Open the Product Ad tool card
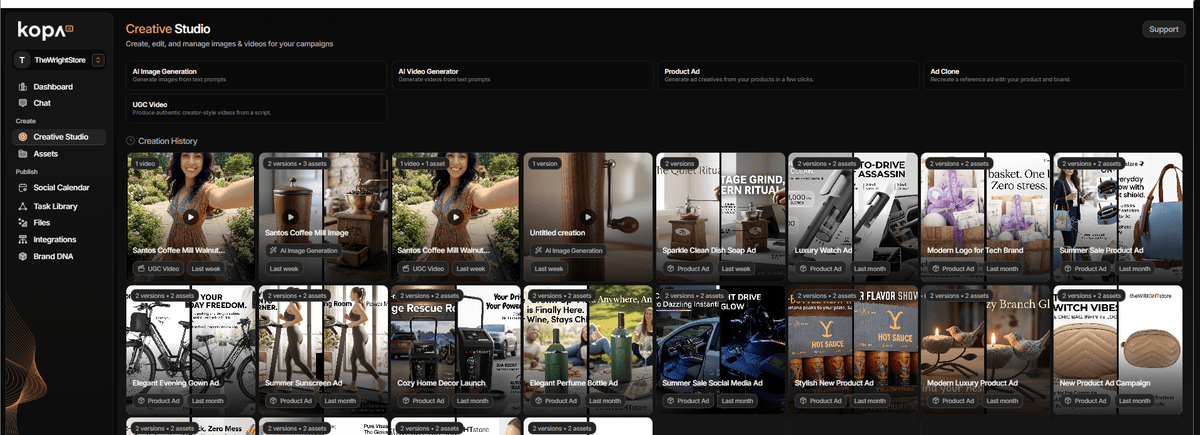Viewport: 1200px width, 435px height. [787, 75]
